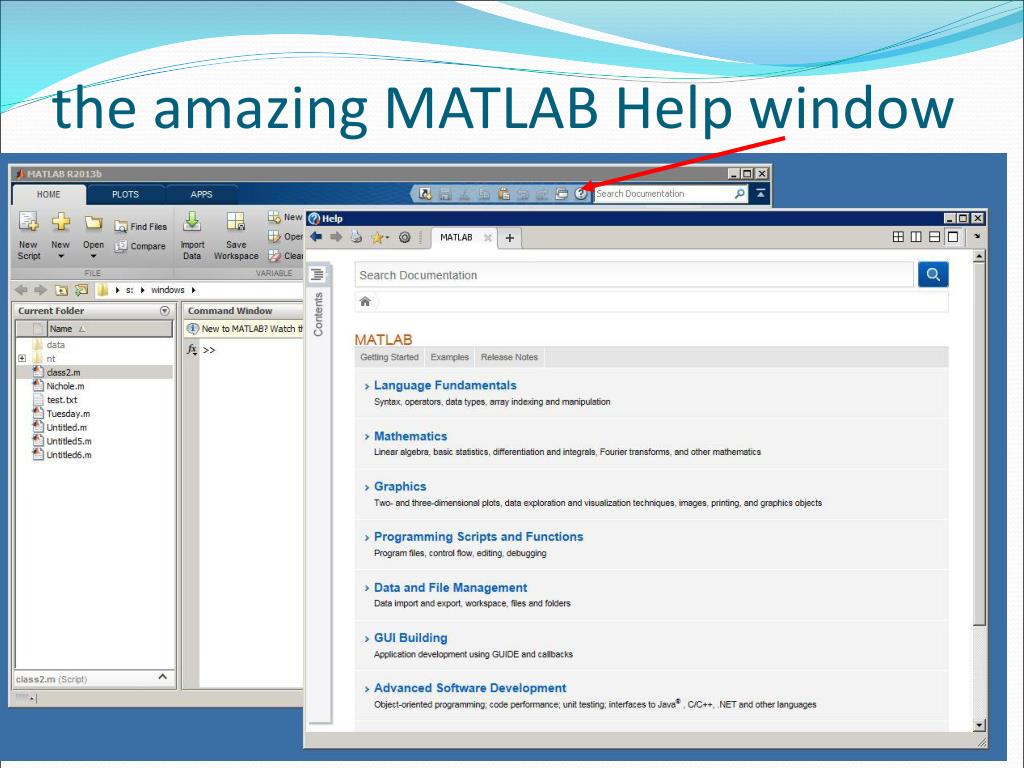The width and height of the screenshot is (1024, 768).
Task: Click the fx function browser icon in Command Window
Action: [x=192, y=349]
